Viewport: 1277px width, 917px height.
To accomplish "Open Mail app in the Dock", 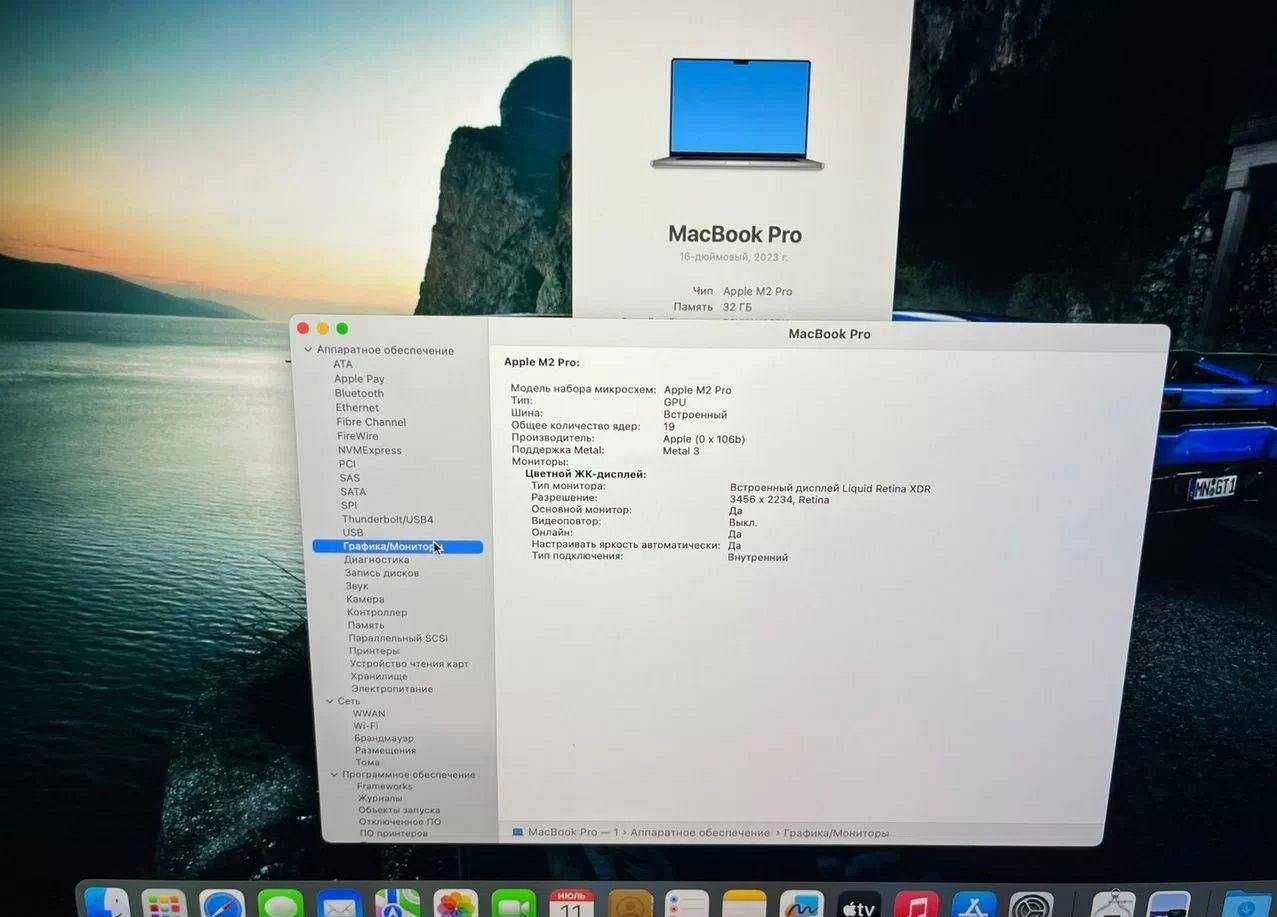I will point(339,905).
